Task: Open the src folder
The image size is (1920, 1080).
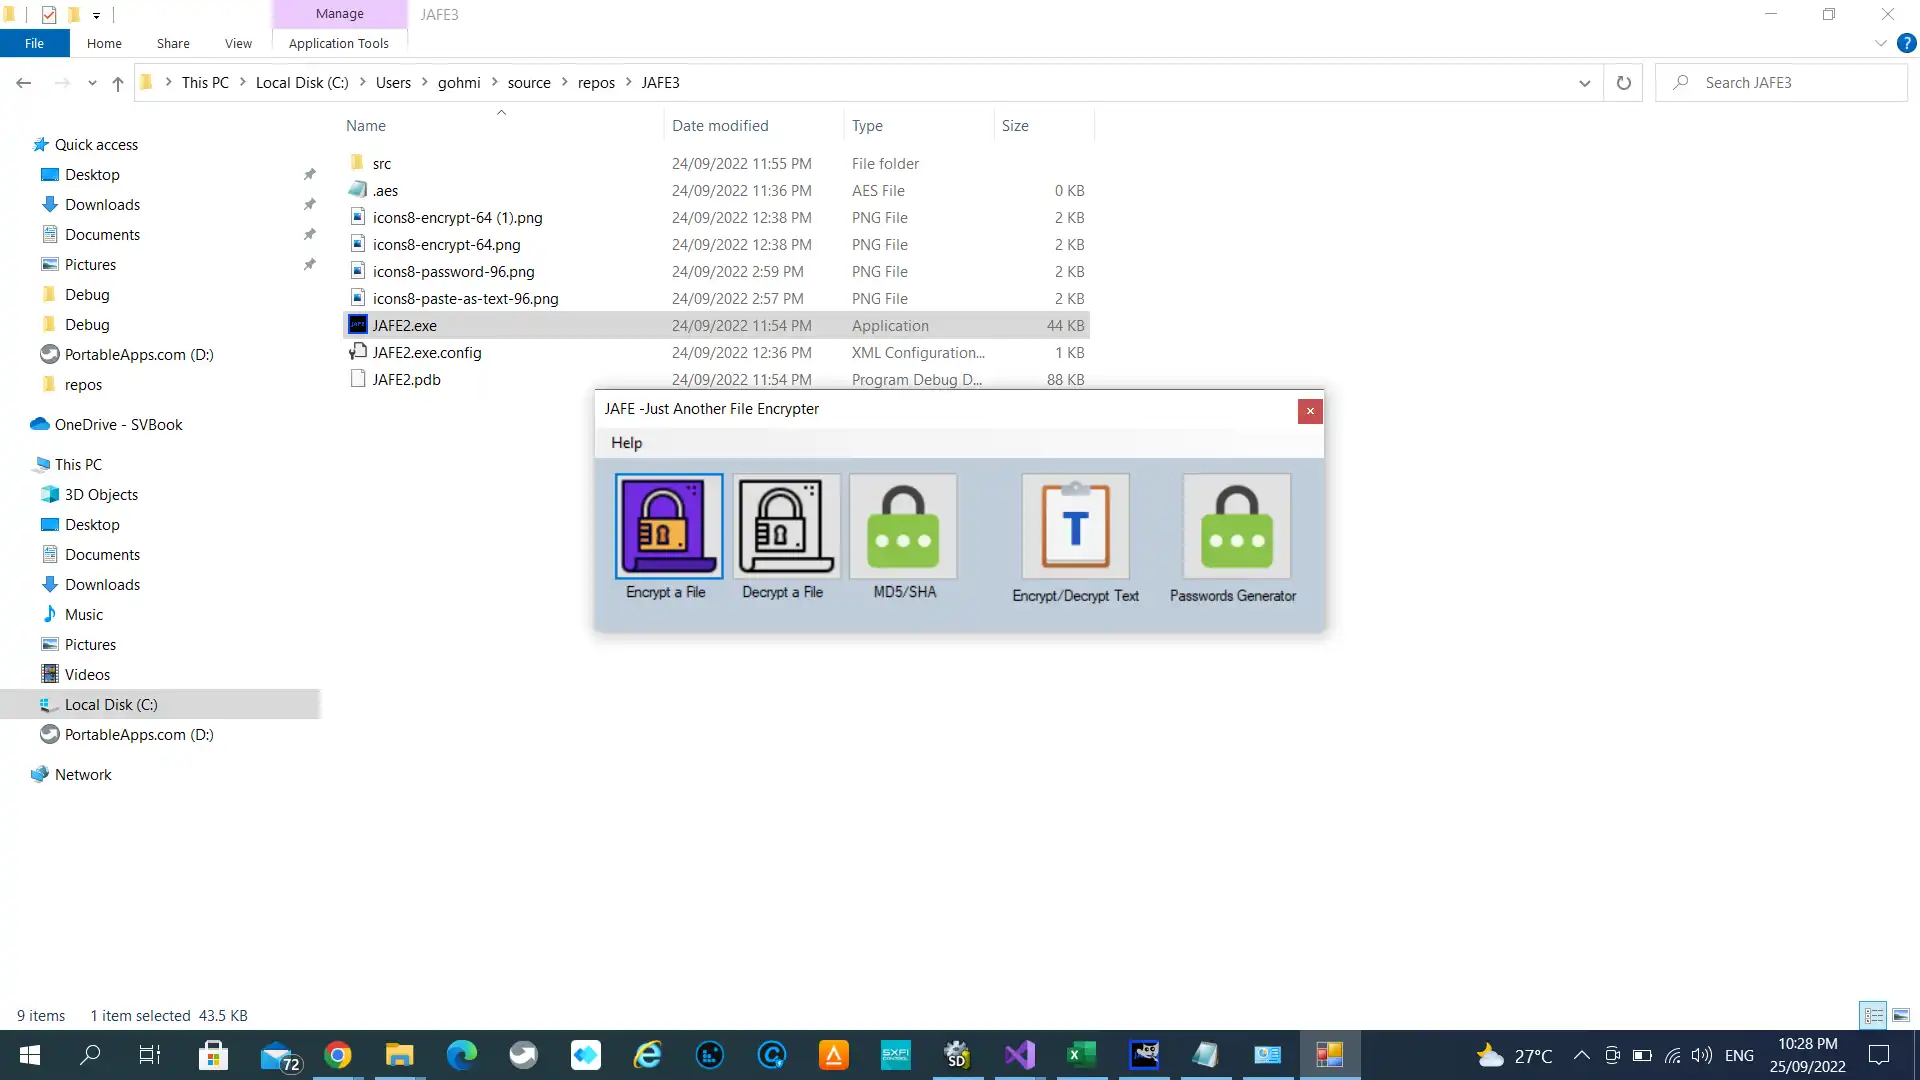Action: tap(381, 162)
